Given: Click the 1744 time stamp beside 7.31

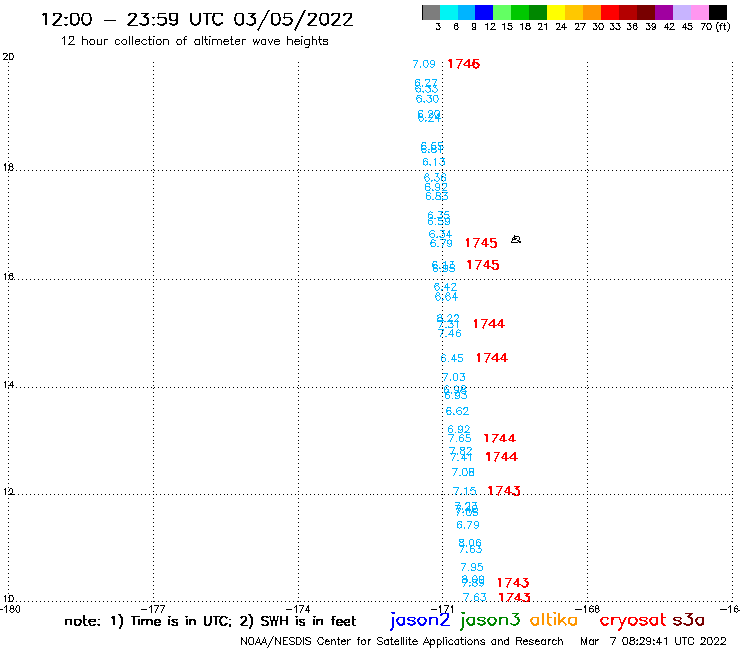Looking at the screenshot, I should 488,324.
